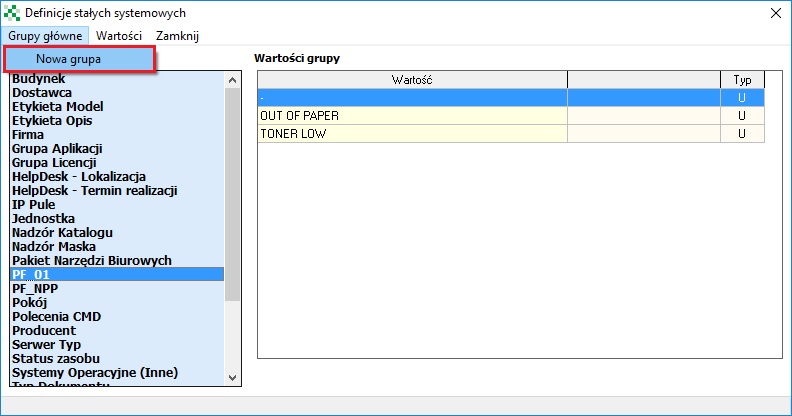Image resolution: width=792 pixels, height=416 pixels.
Task: Click the Wartość column header
Action: coord(413,80)
